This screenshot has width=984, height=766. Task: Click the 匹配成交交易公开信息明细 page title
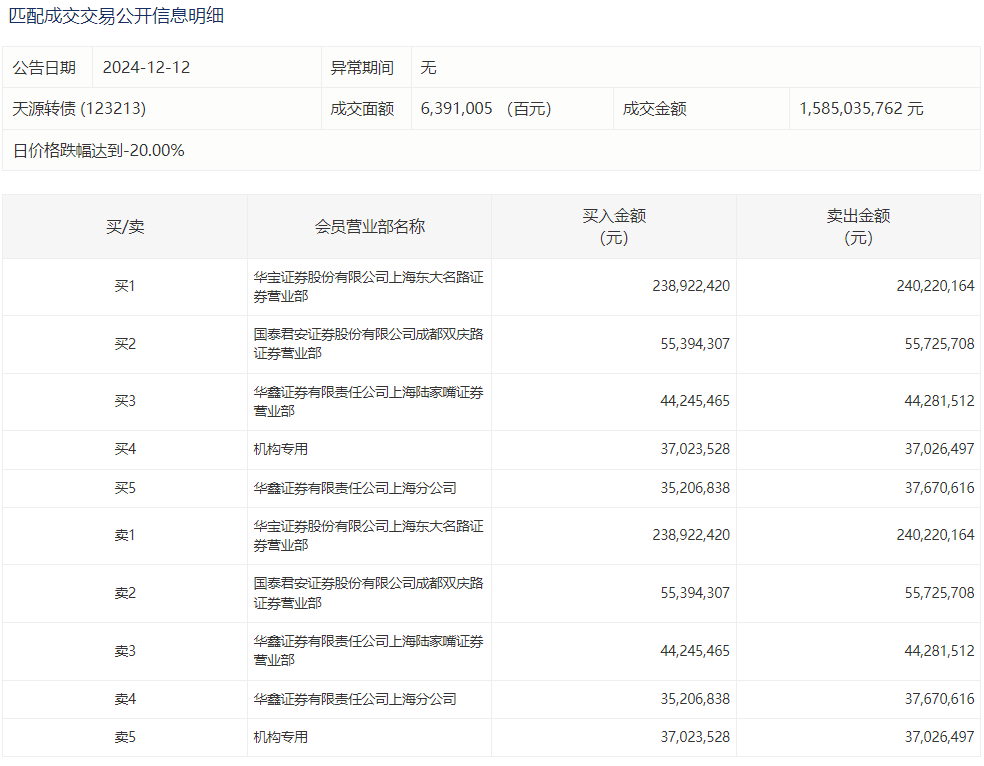116,16
